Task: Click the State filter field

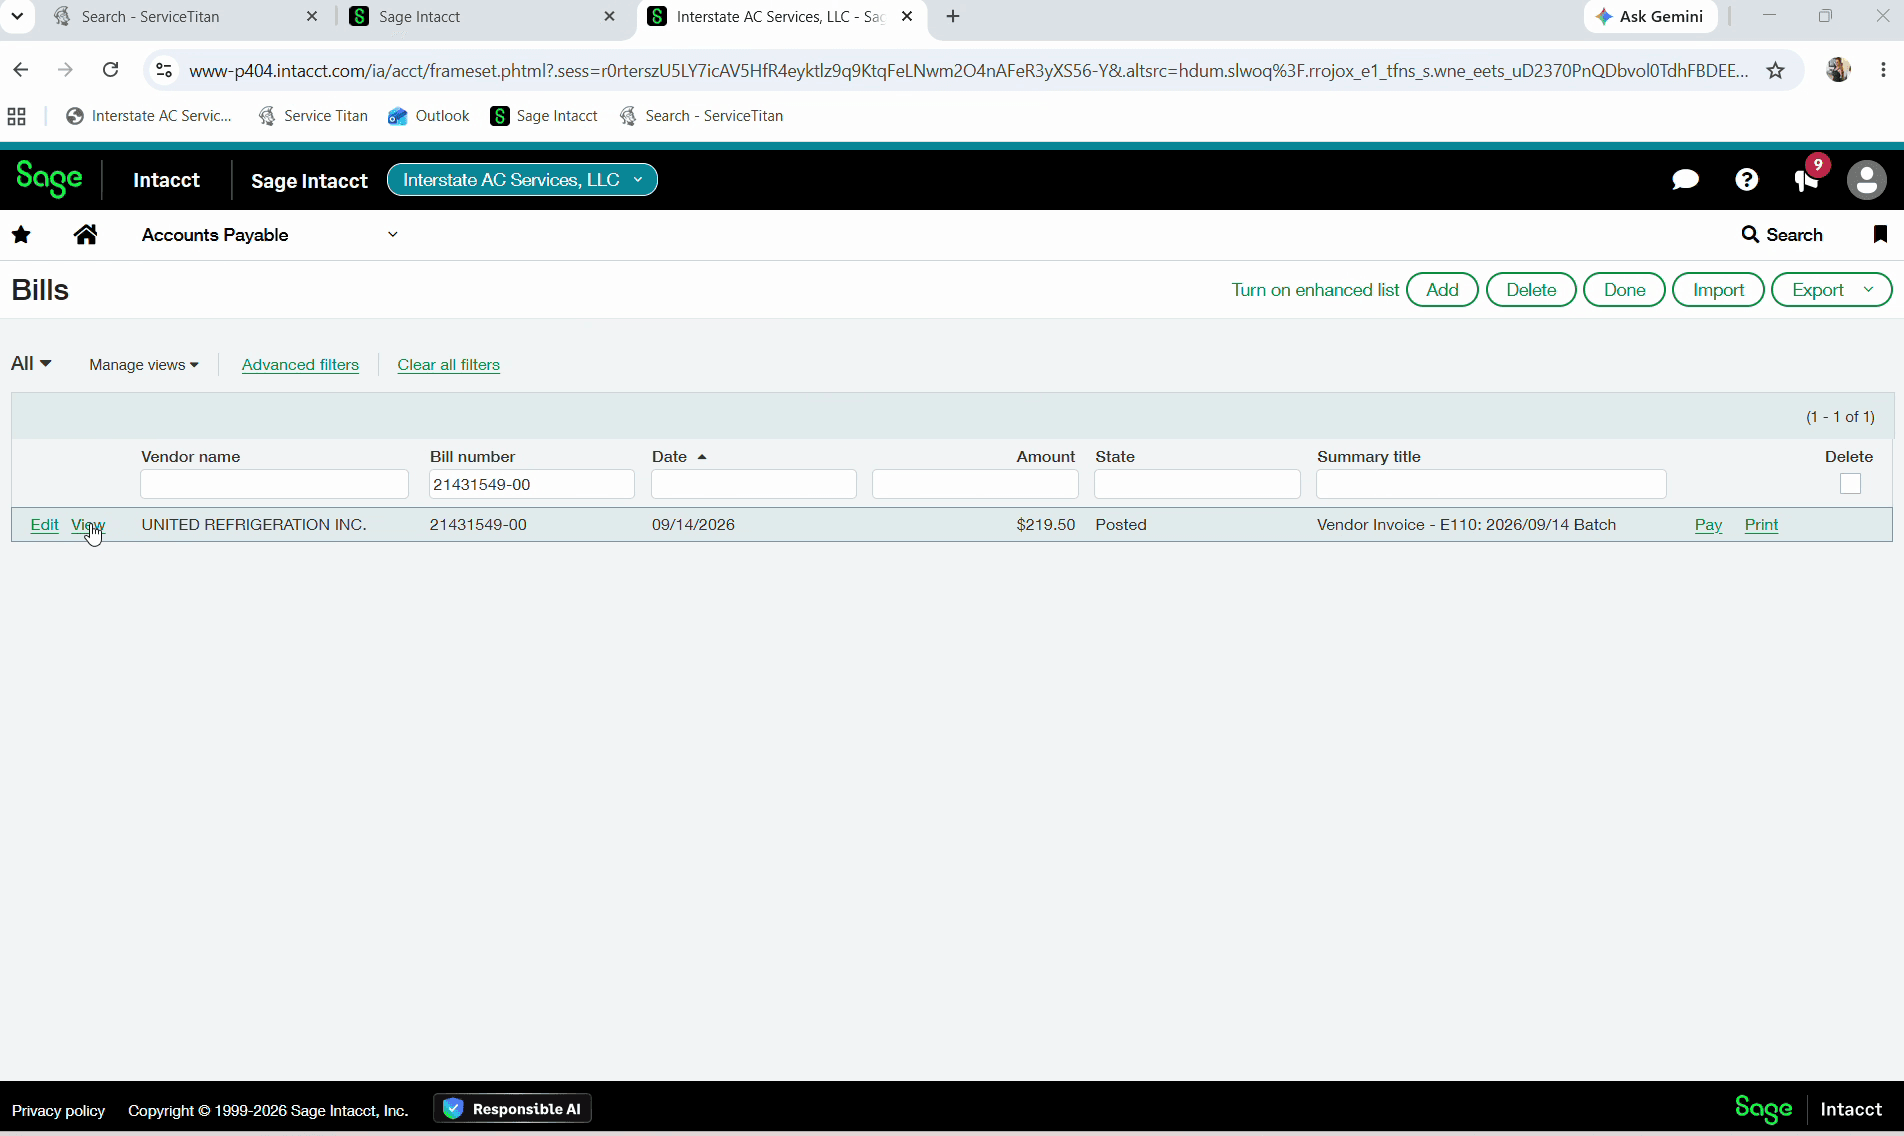Action: (x=1197, y=484)
